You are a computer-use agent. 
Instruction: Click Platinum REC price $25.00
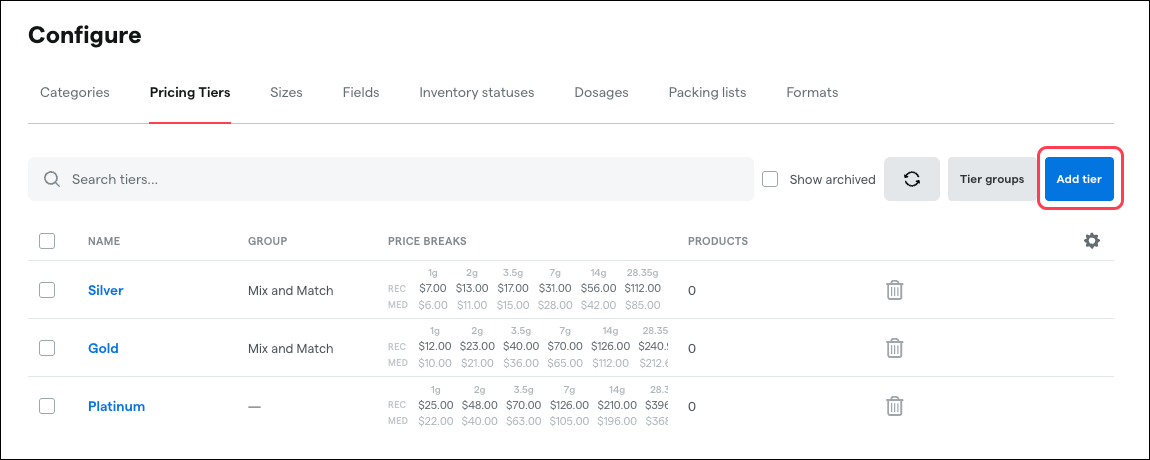tap(436, 404)
